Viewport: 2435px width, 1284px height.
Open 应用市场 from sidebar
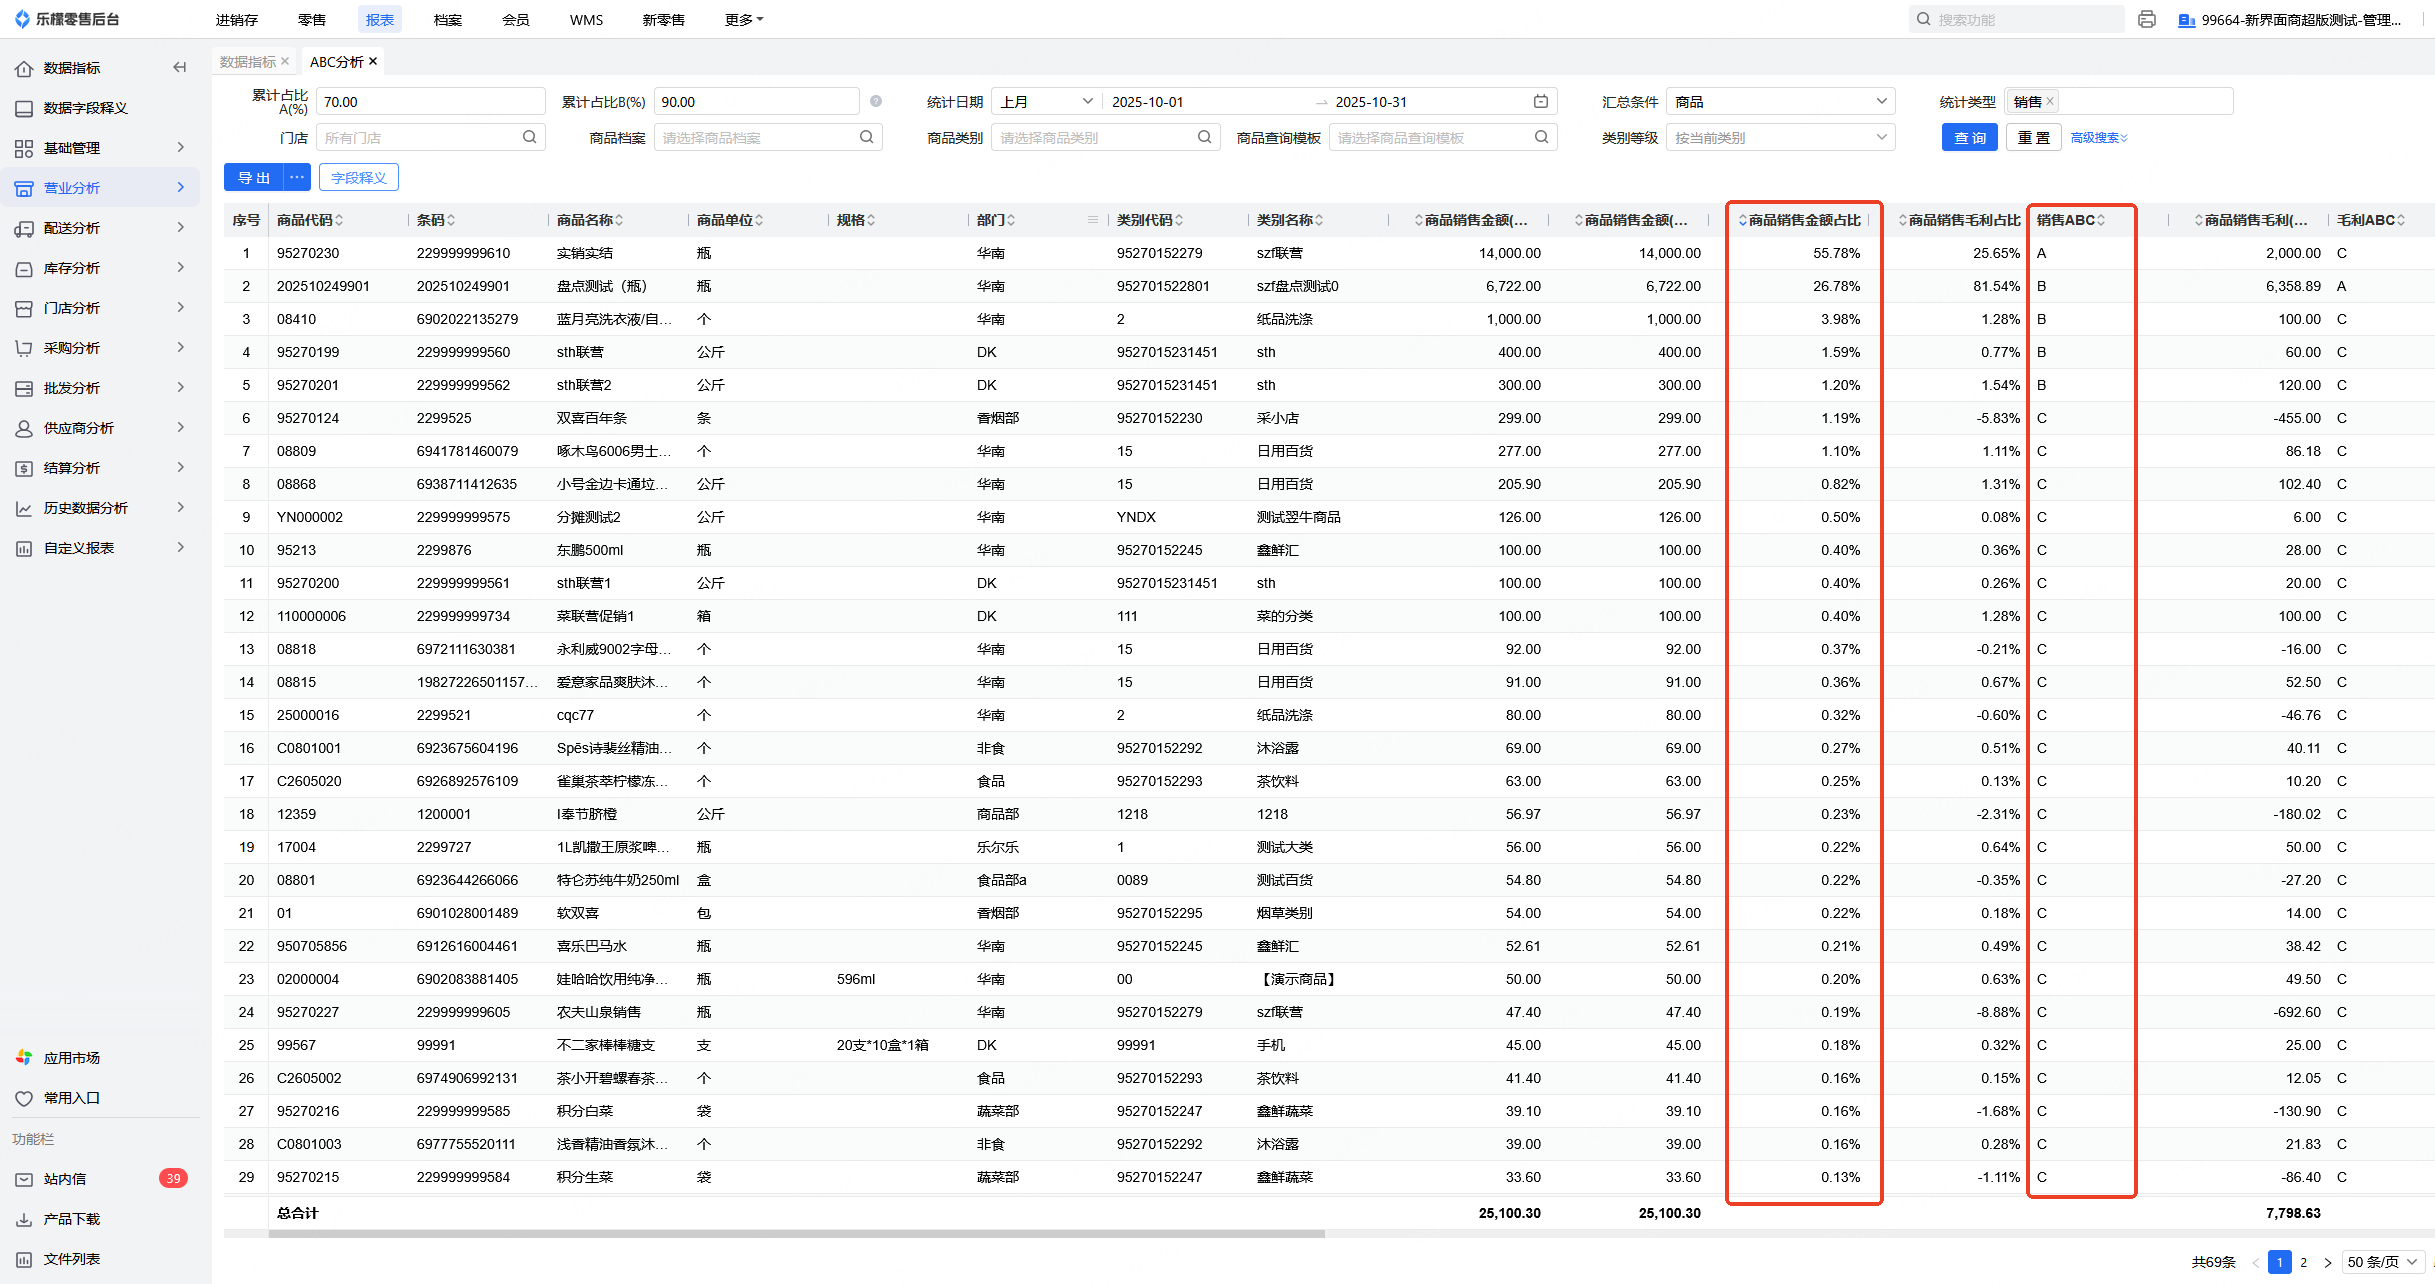coord(72,1058)
